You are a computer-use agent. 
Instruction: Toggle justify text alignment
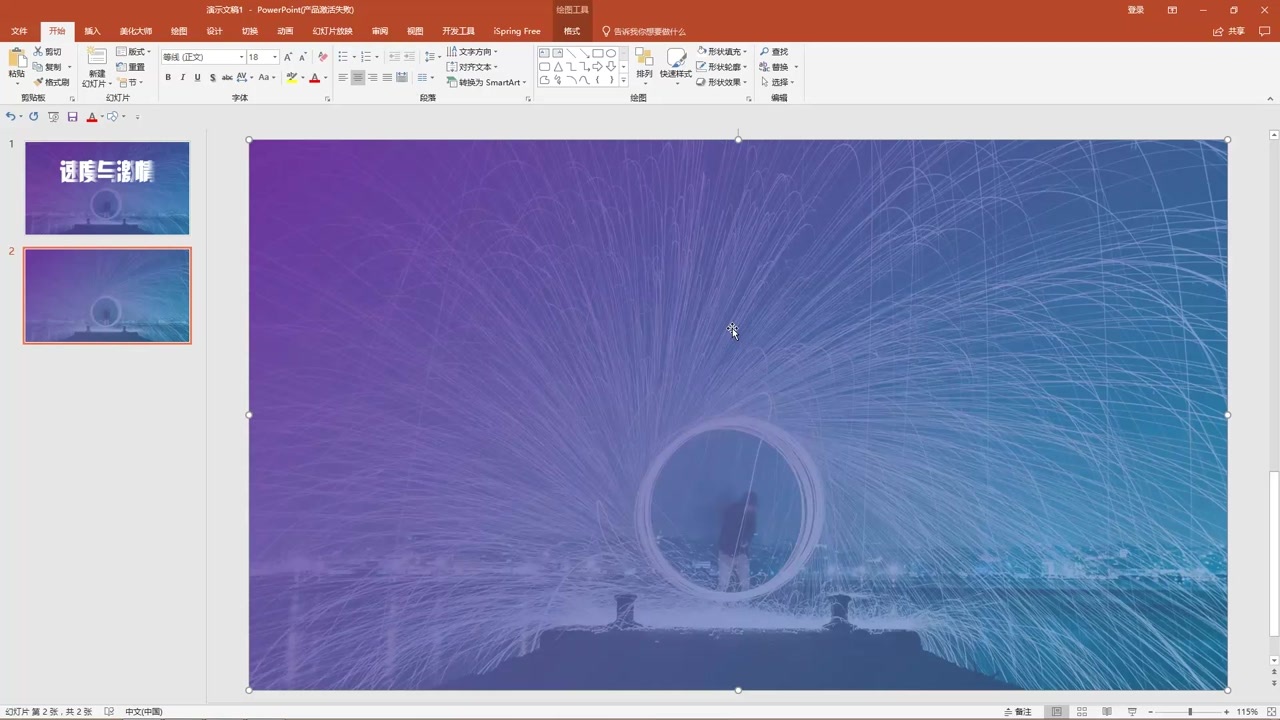pos(387,77)
